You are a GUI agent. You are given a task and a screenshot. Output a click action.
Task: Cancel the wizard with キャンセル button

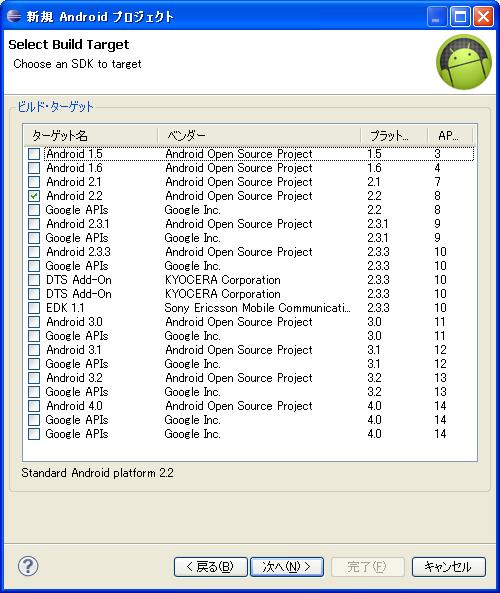[x=449, y=567]
